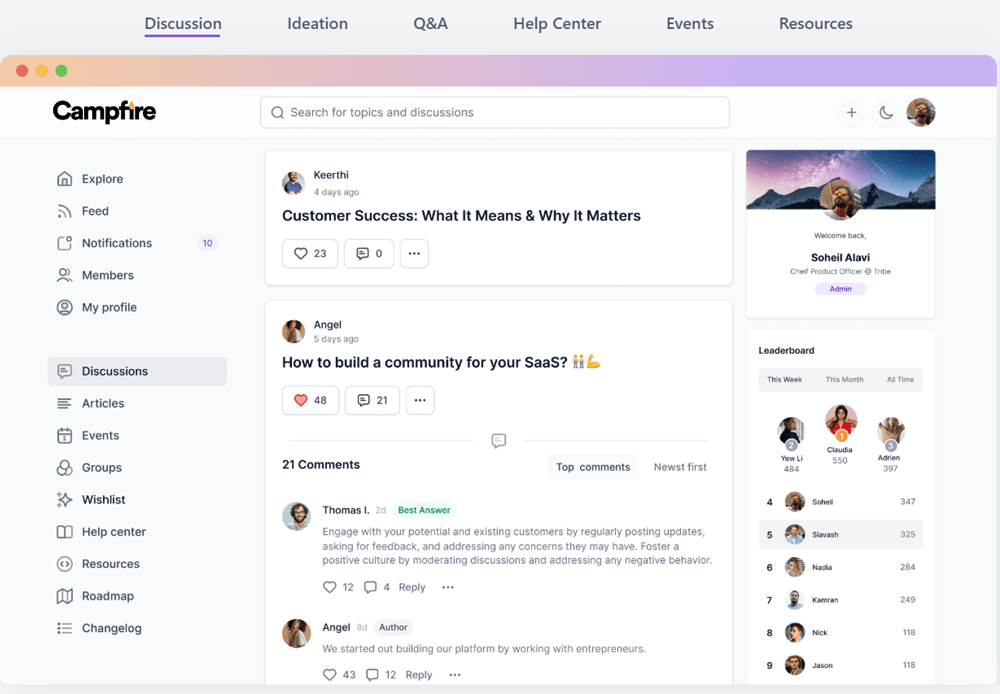Like Keerthi's Customer Success post
This screenshot has width=1000, height=694.
click(309, 253)
